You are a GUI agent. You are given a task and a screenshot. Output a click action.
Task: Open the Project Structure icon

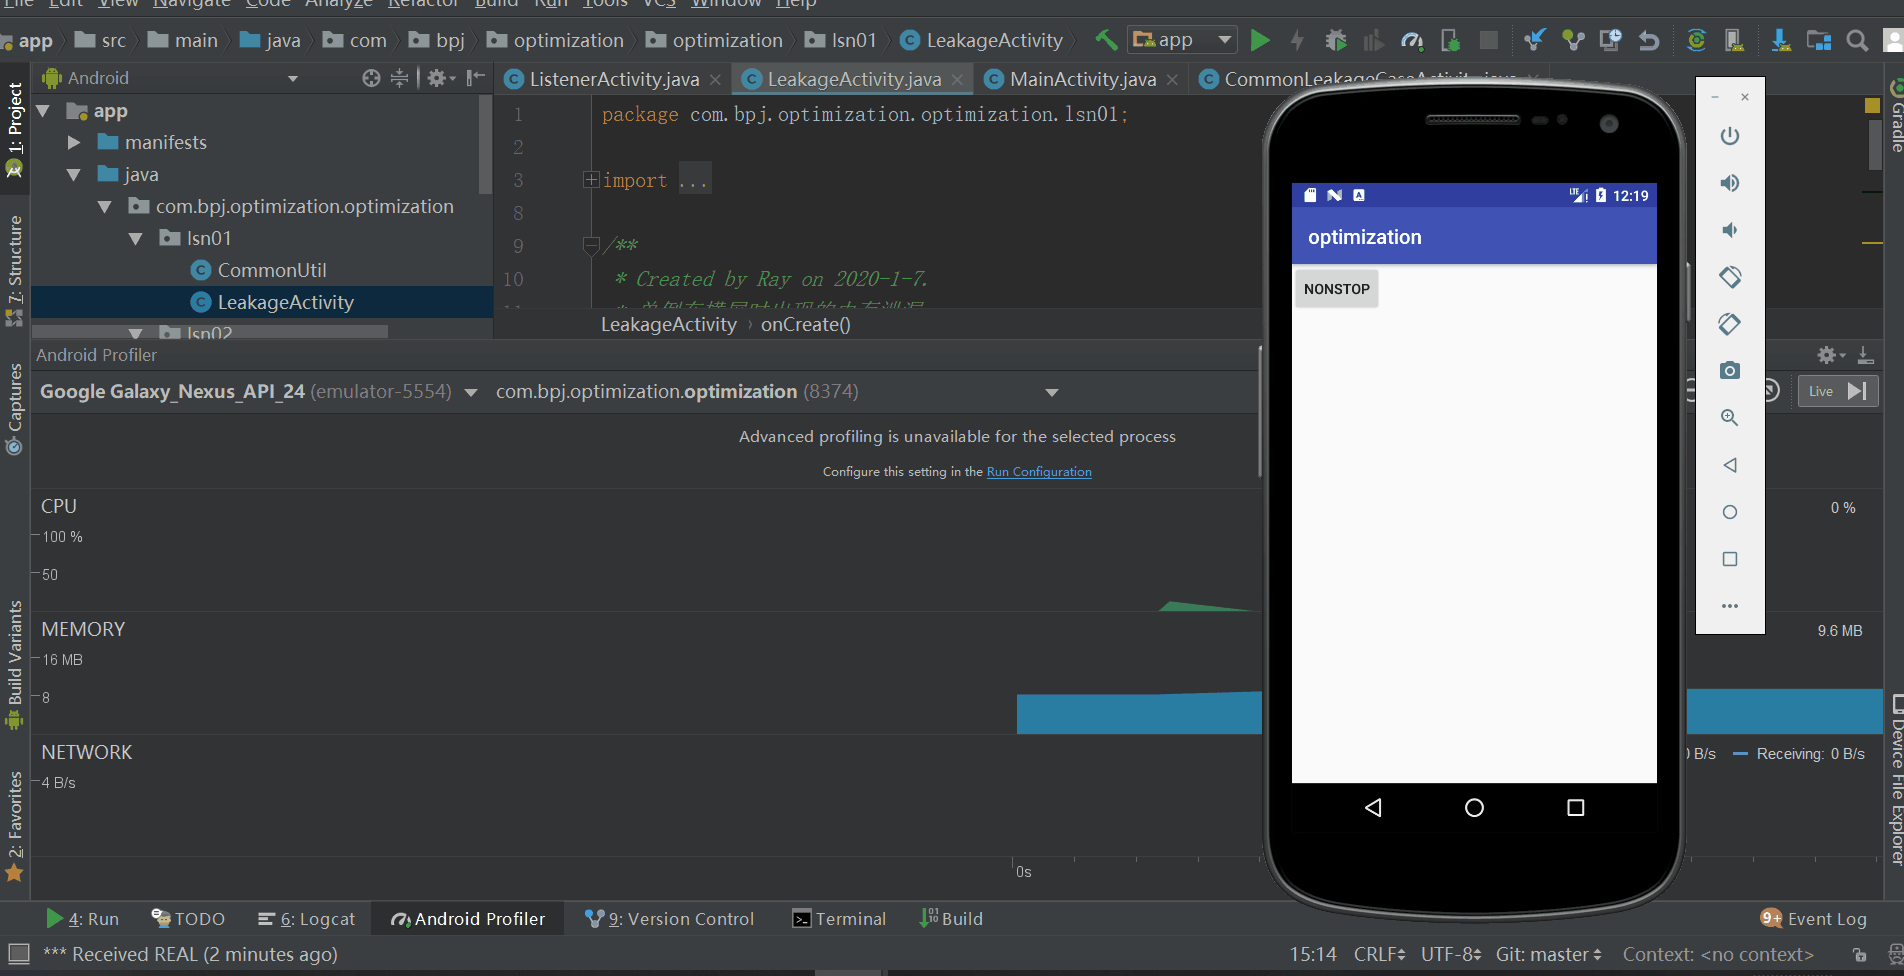click(x=1819, y=40)
